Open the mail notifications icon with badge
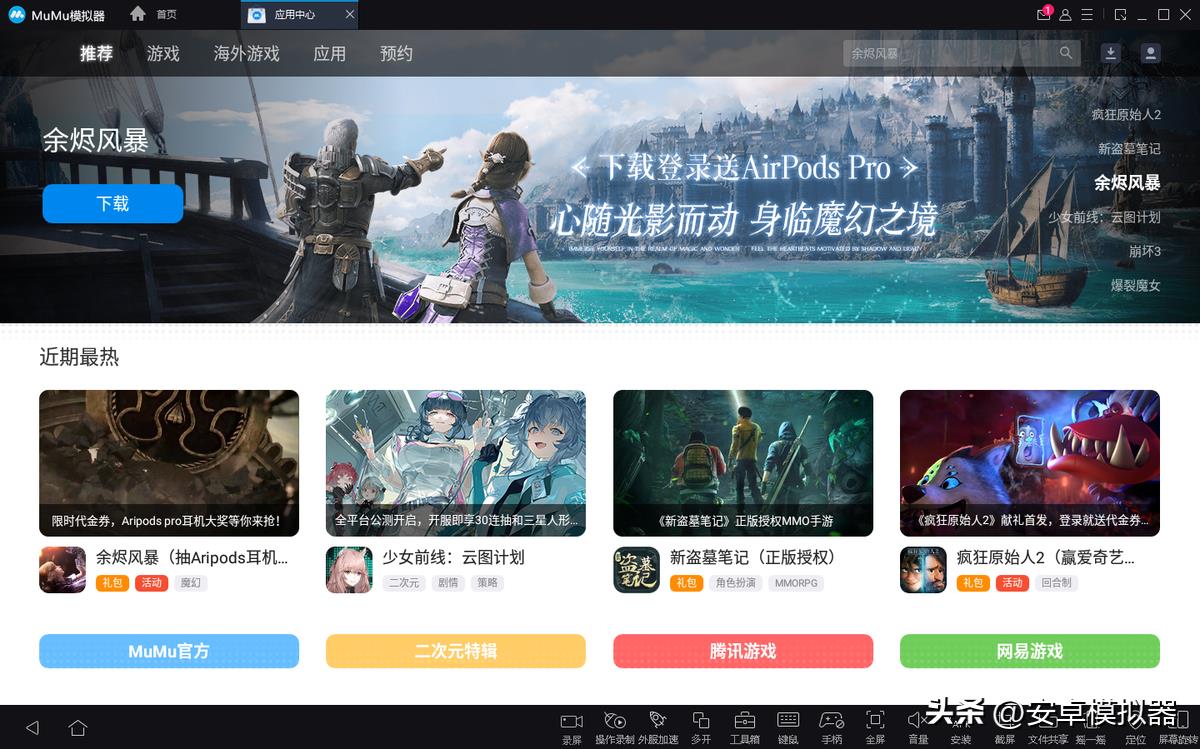Screen dimensions: 1200x749 coord(1044,14)
